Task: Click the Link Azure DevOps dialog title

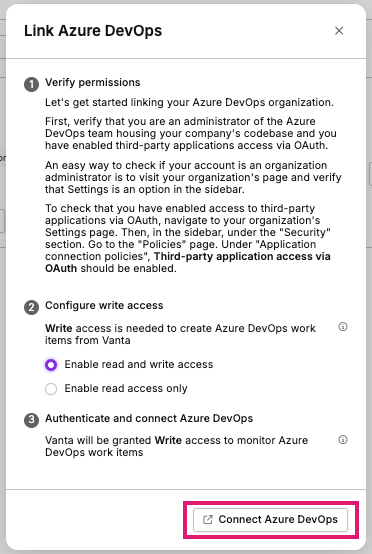Action: [x=93, y=31]
